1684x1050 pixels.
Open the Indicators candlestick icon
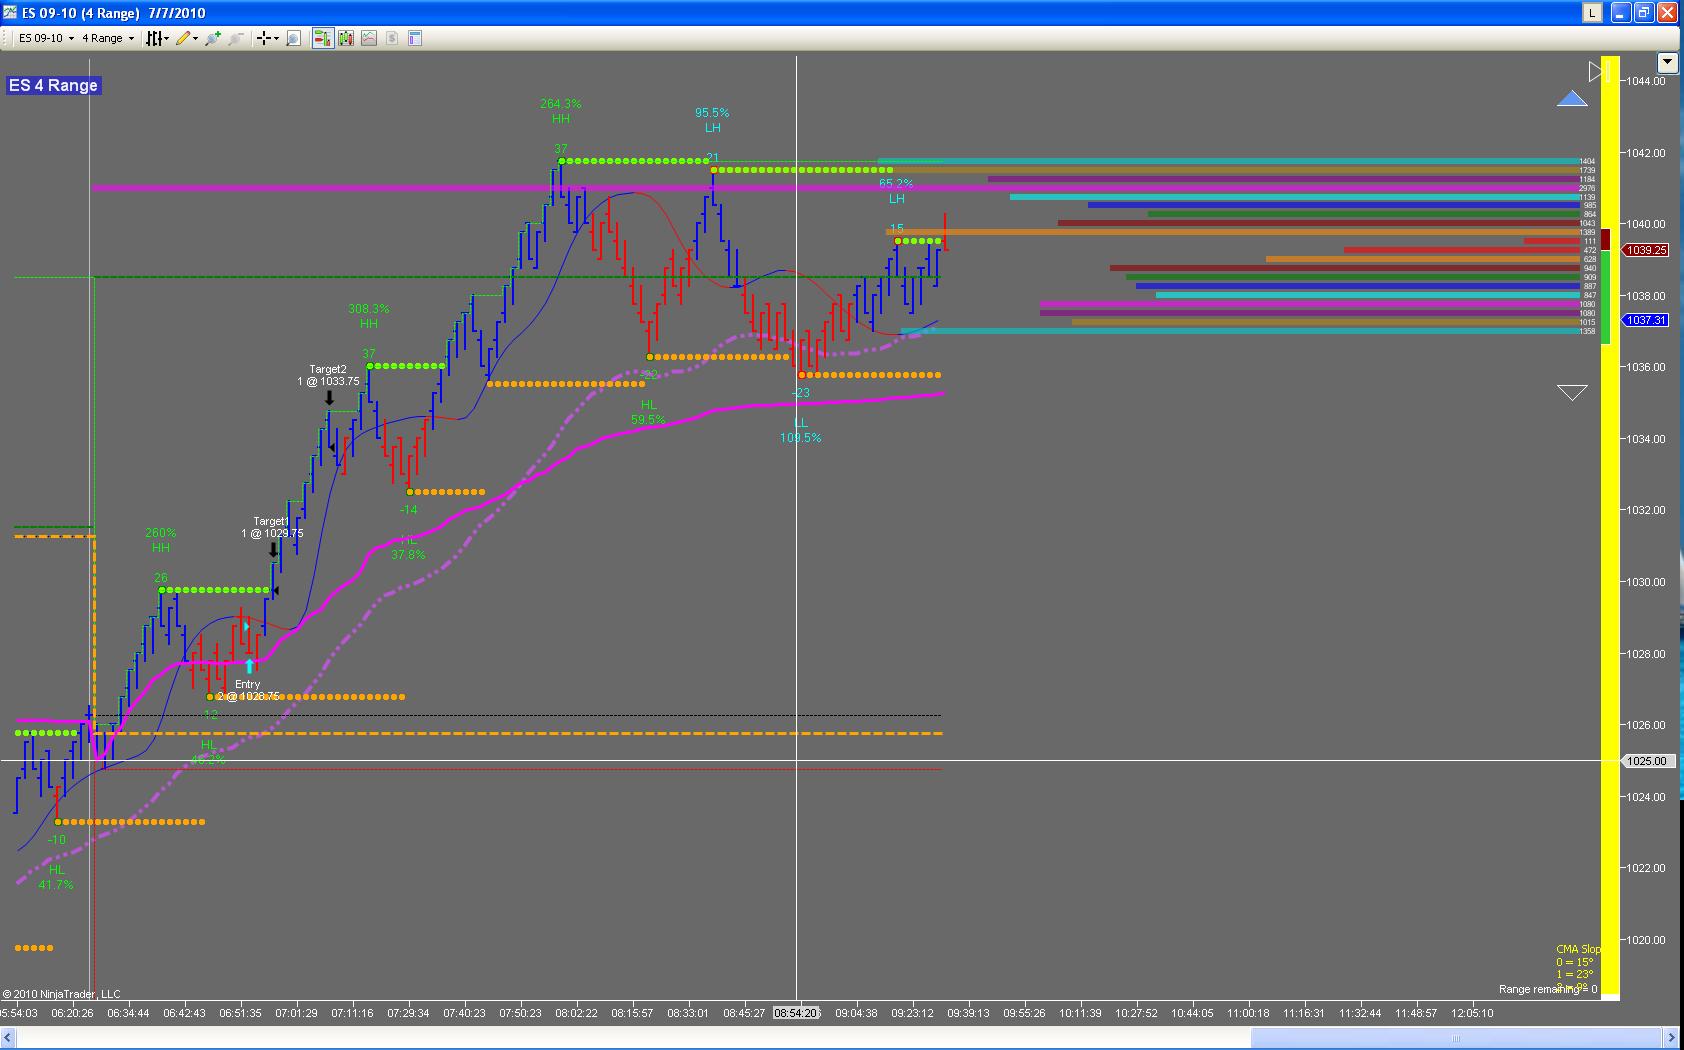[x=346, y=38]
